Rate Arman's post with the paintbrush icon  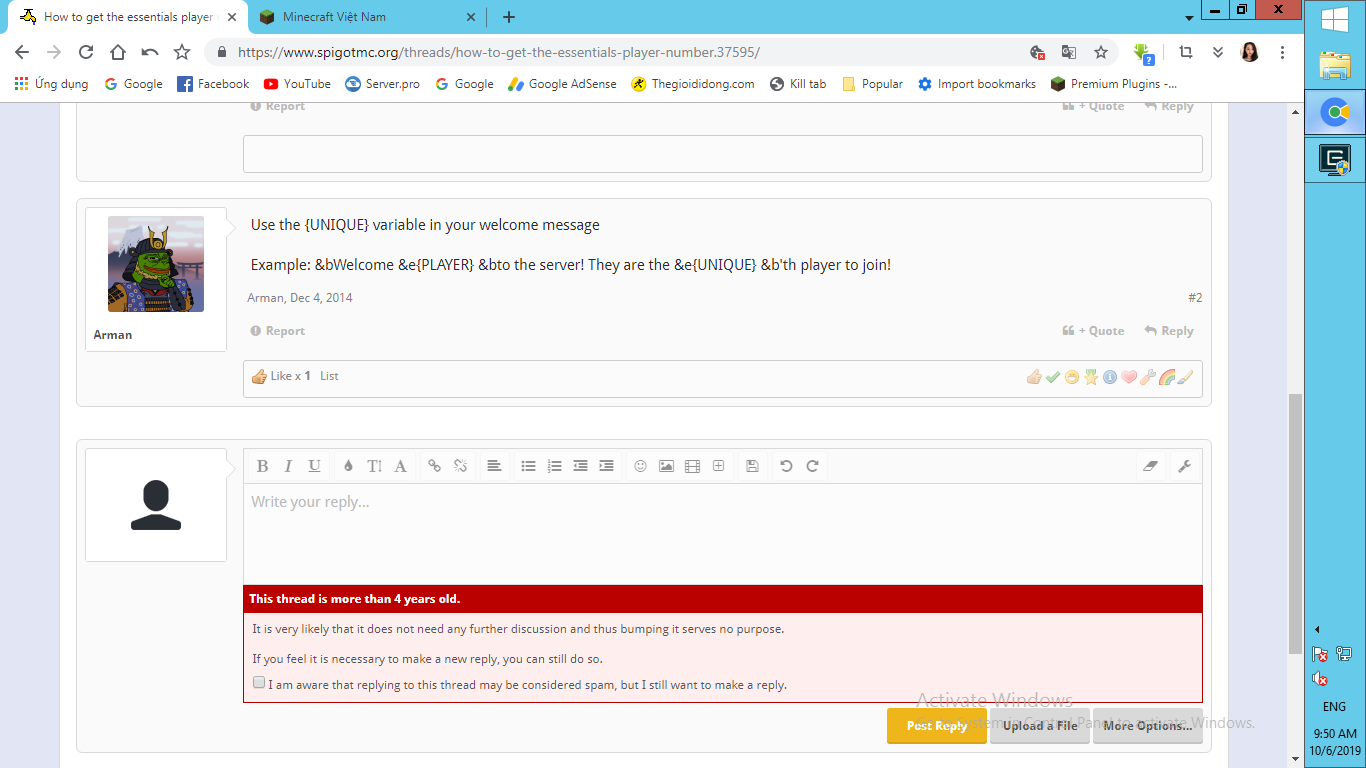(x=1186, y=377)
